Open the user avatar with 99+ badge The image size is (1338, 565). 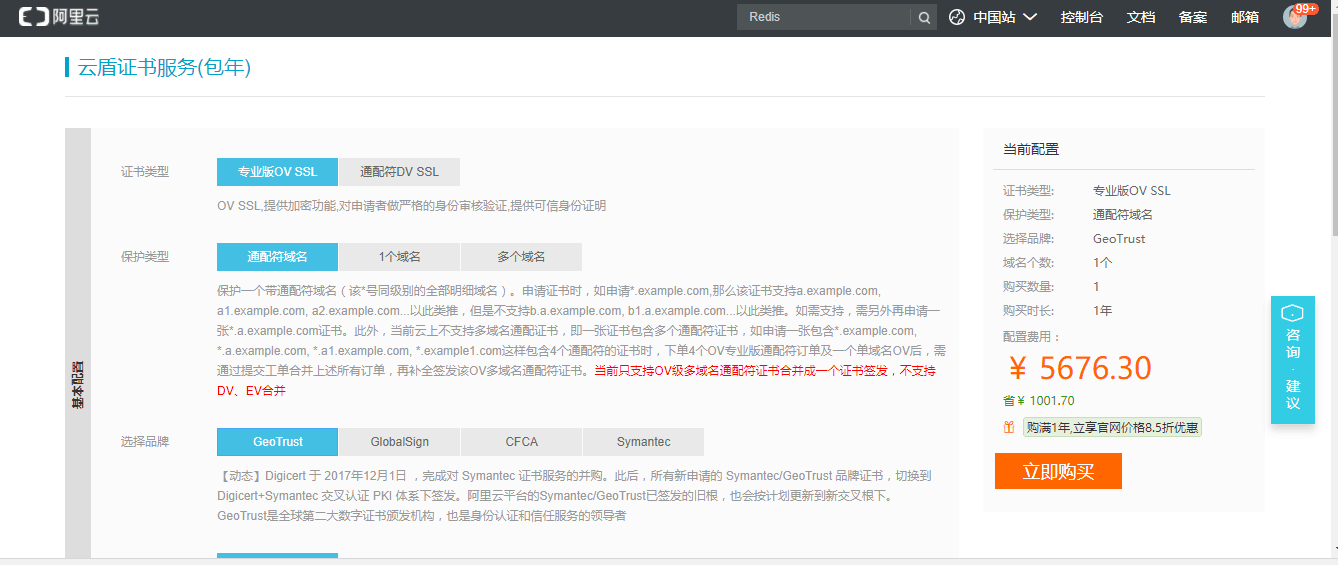[x=1295, y=17]
